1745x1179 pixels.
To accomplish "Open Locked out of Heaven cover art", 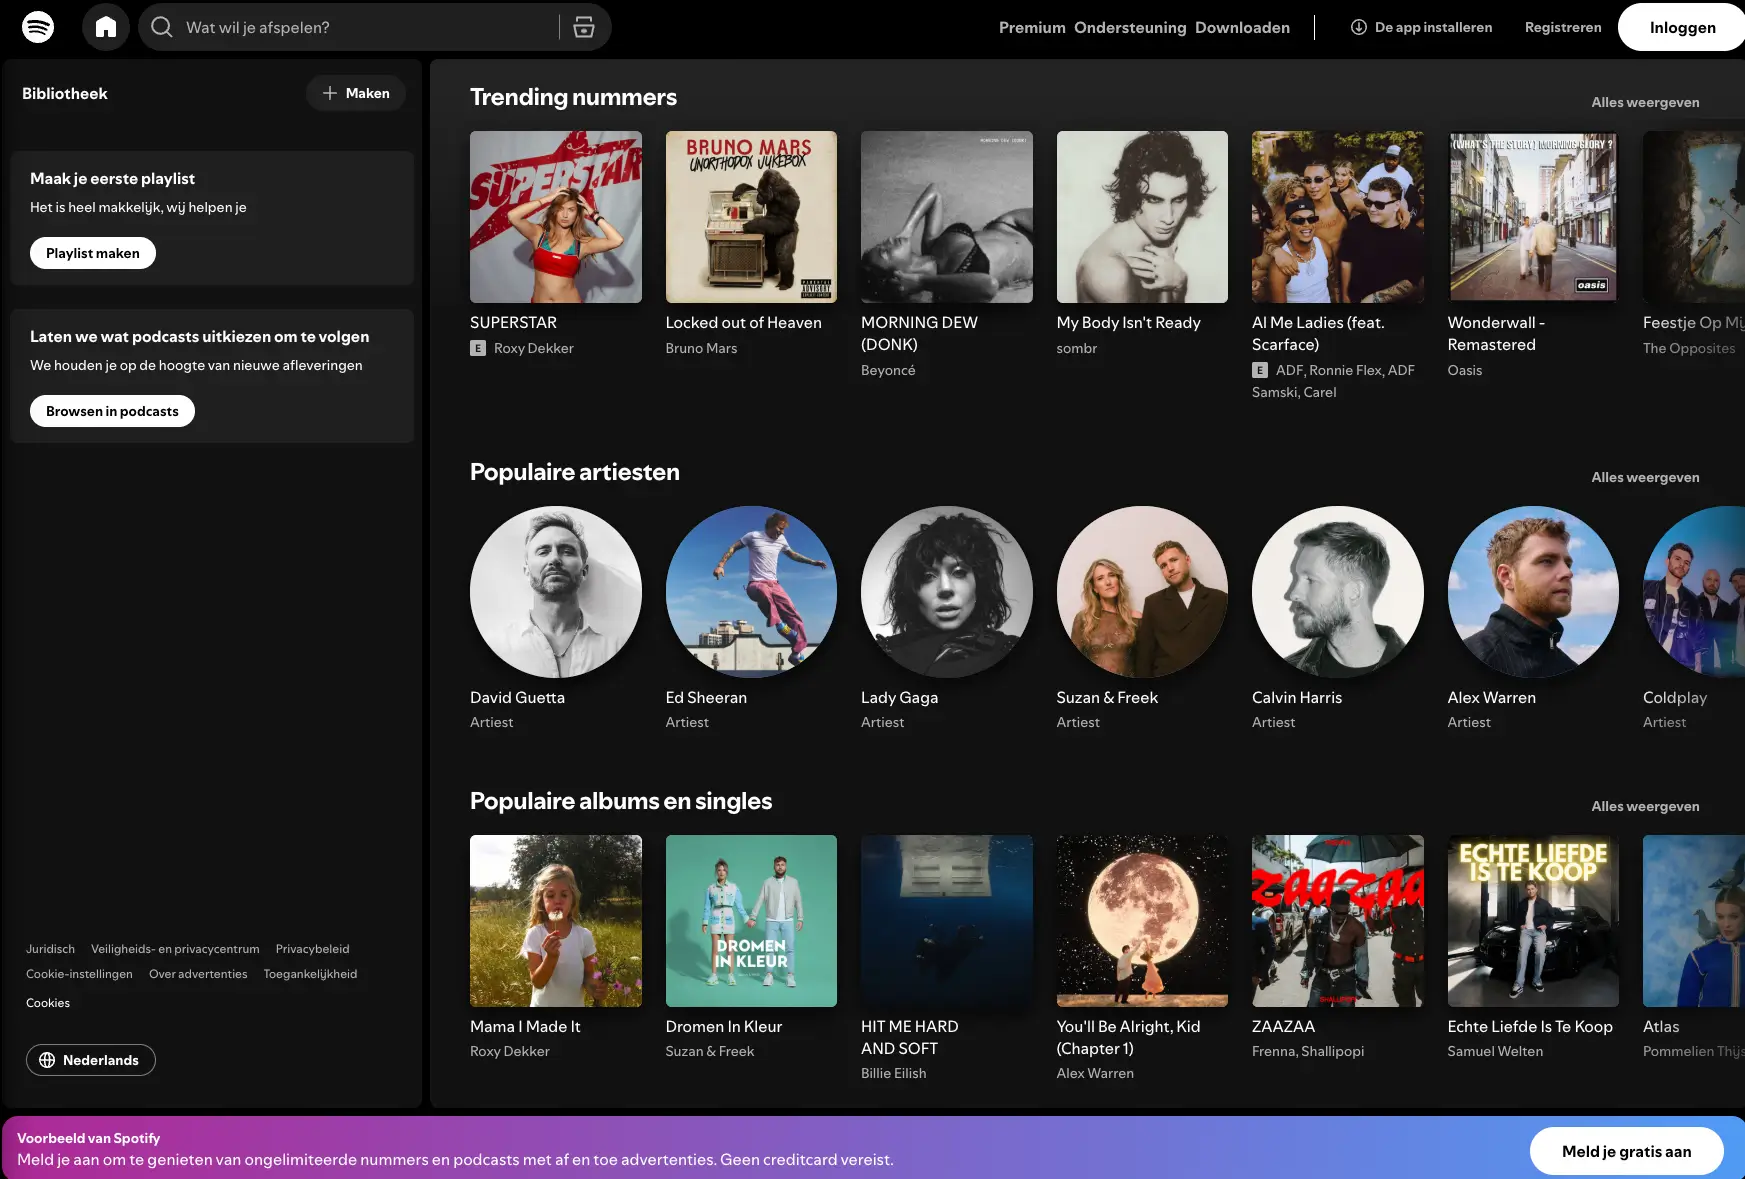I will 751,217.
